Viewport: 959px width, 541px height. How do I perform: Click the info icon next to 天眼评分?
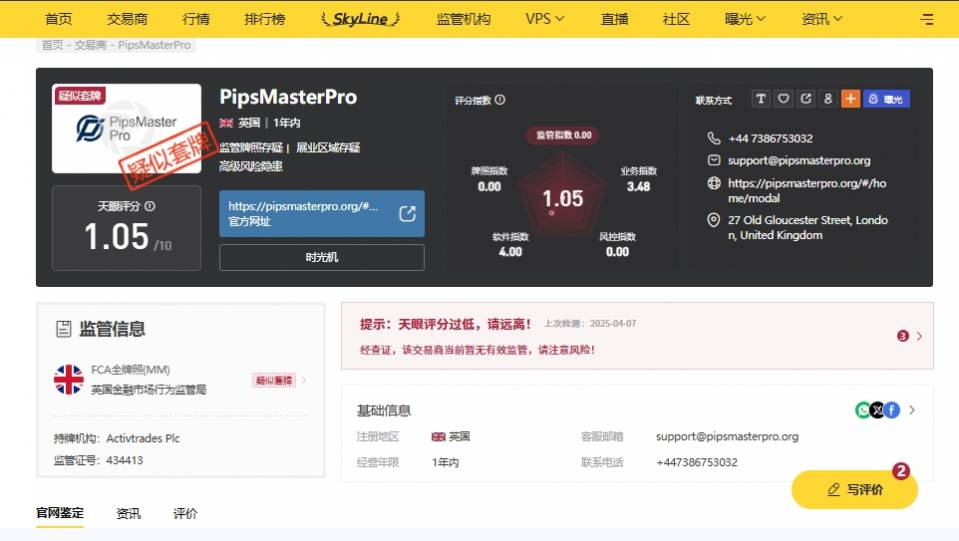pos(150,206)
